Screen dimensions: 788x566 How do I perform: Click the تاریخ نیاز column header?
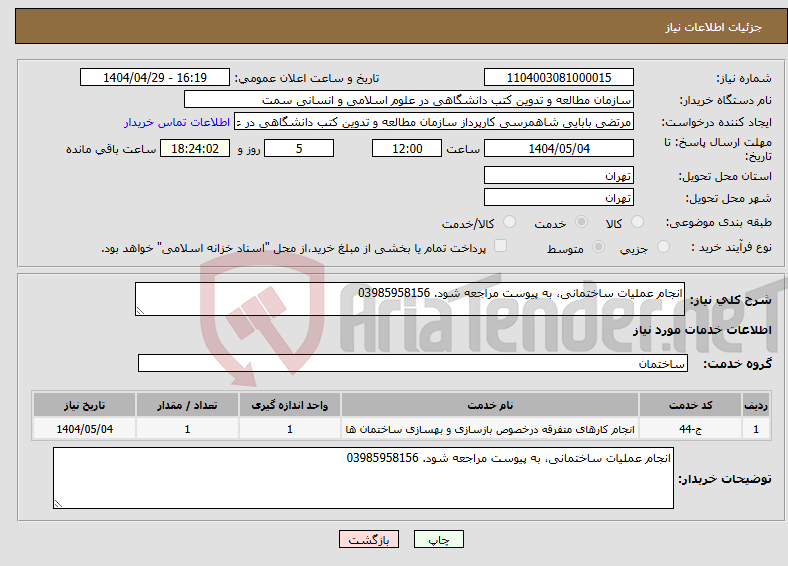click(x=84, y=405)
